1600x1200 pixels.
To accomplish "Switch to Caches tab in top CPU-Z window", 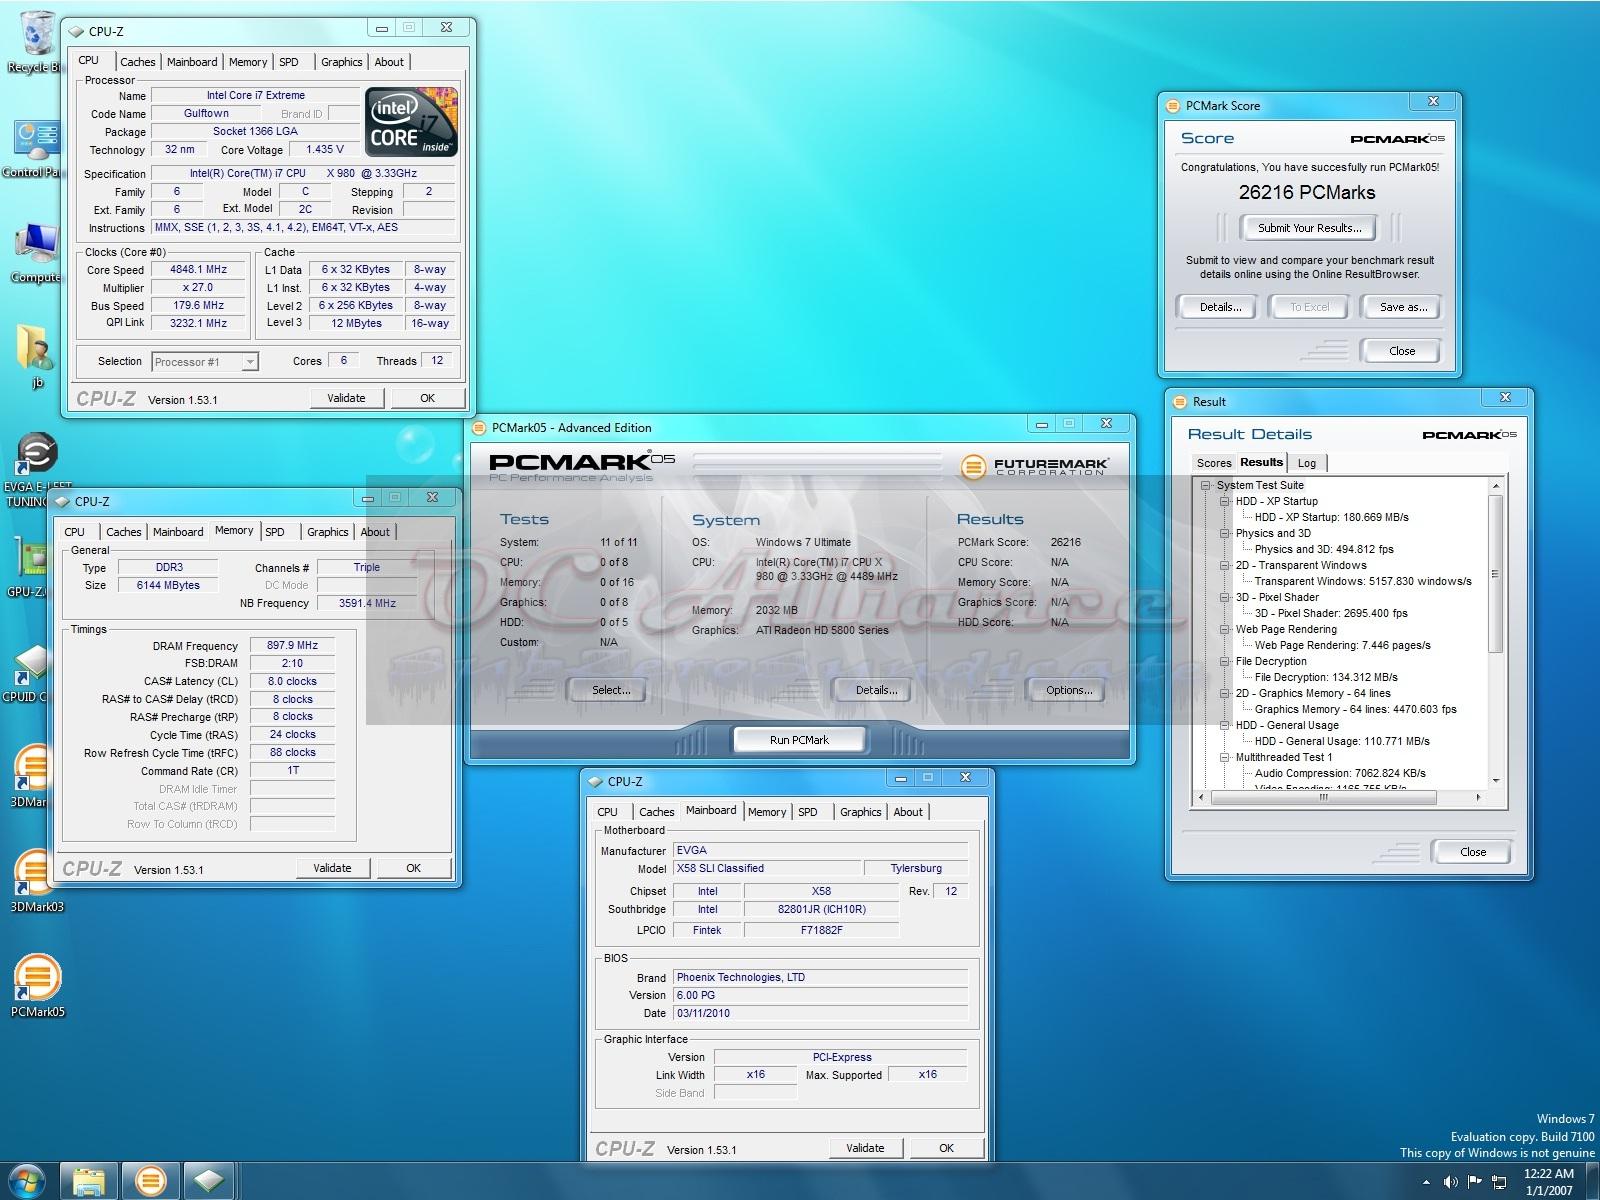I will pyautogui.click(x=137, y=62).
